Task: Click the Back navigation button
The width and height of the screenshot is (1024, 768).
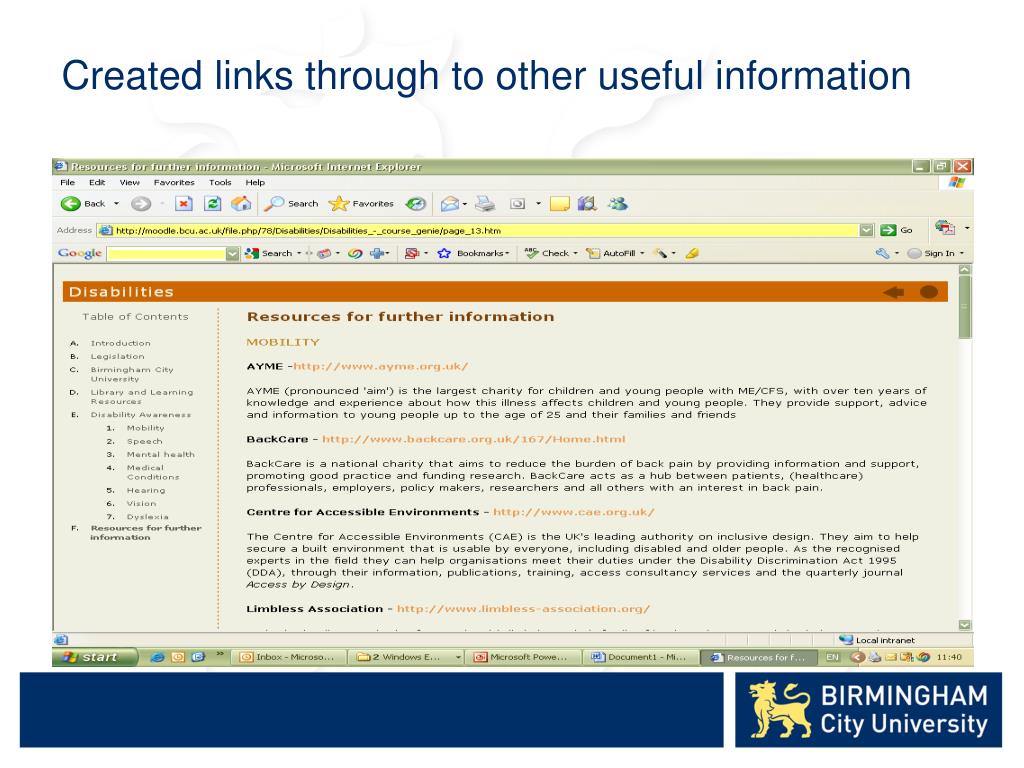Action: coord(82,204)
